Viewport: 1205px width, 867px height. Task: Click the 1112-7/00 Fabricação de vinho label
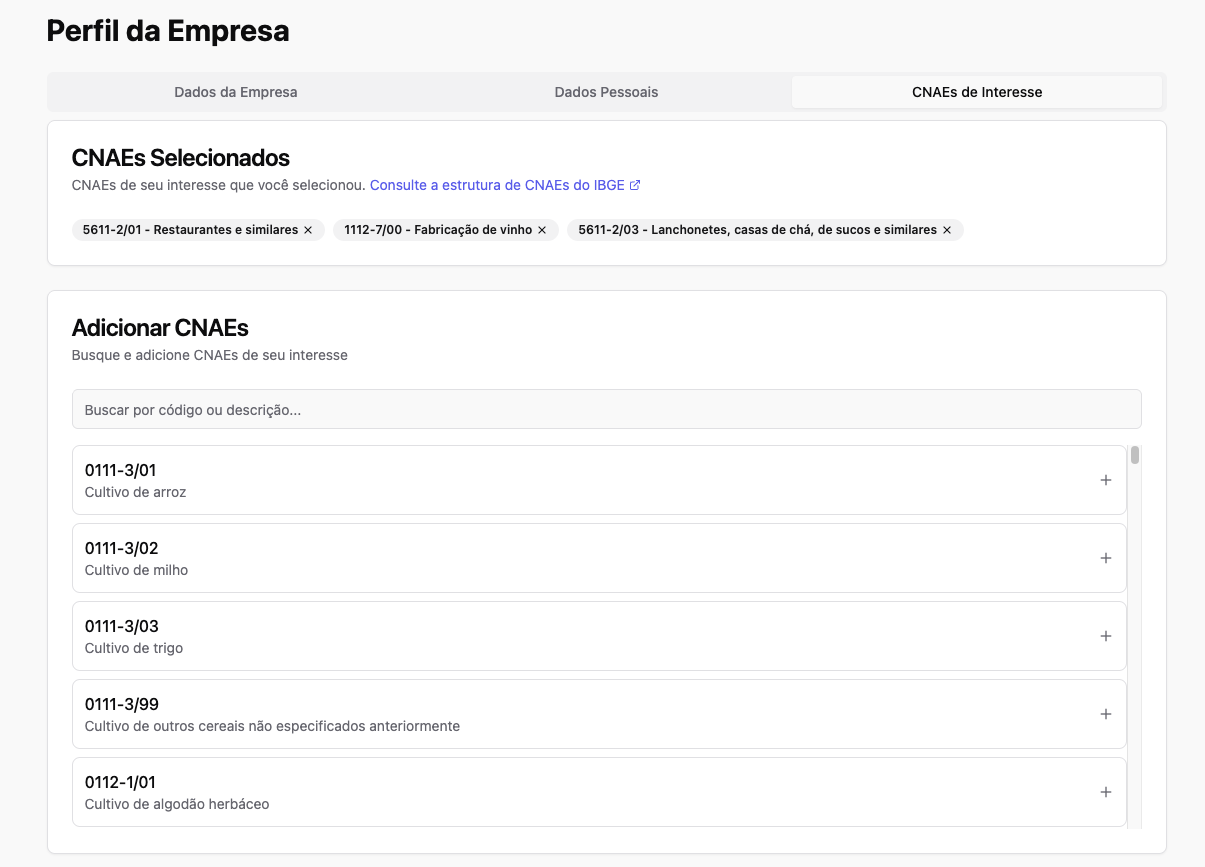click(438, 230)
